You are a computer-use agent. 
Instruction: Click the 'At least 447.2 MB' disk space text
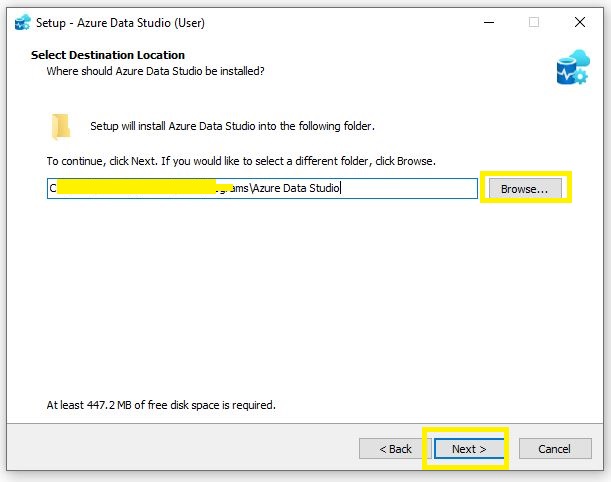(161, 405)
